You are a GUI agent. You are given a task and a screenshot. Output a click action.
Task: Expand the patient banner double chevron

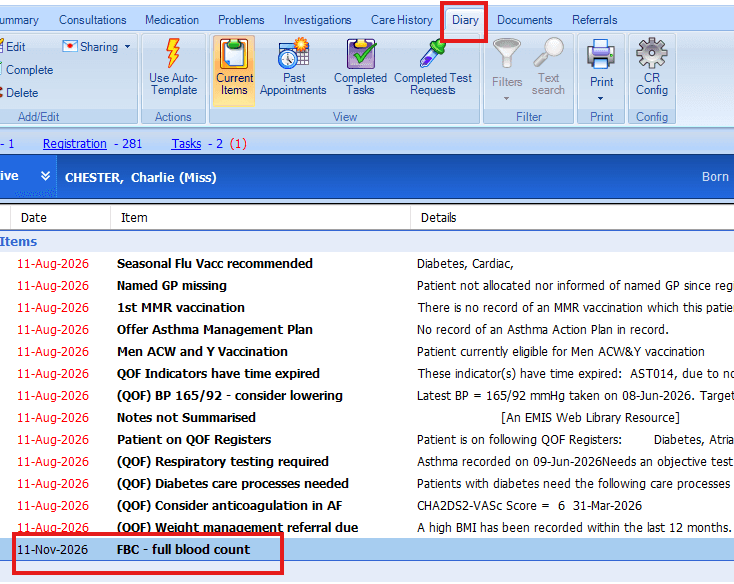click(x=45, y=176)
